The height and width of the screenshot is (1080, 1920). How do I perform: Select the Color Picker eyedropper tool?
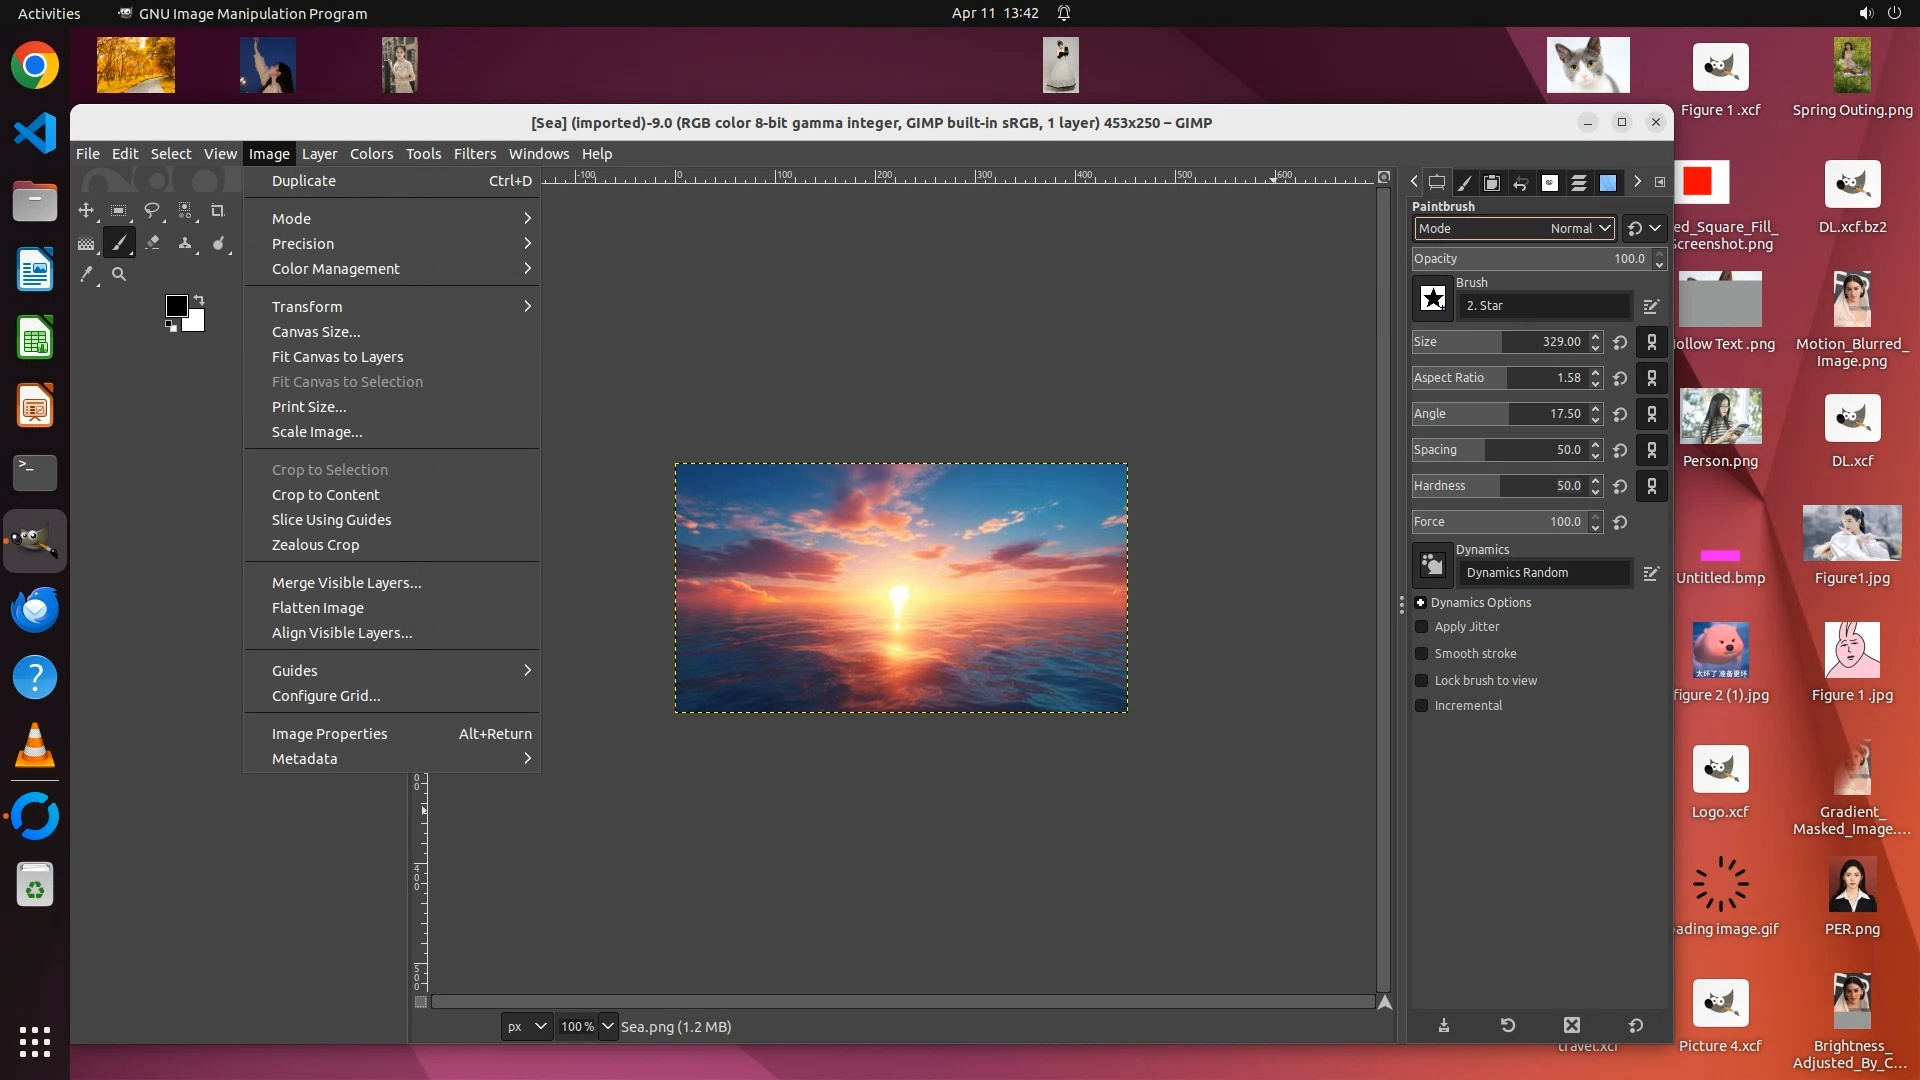[x=86, y=274]
